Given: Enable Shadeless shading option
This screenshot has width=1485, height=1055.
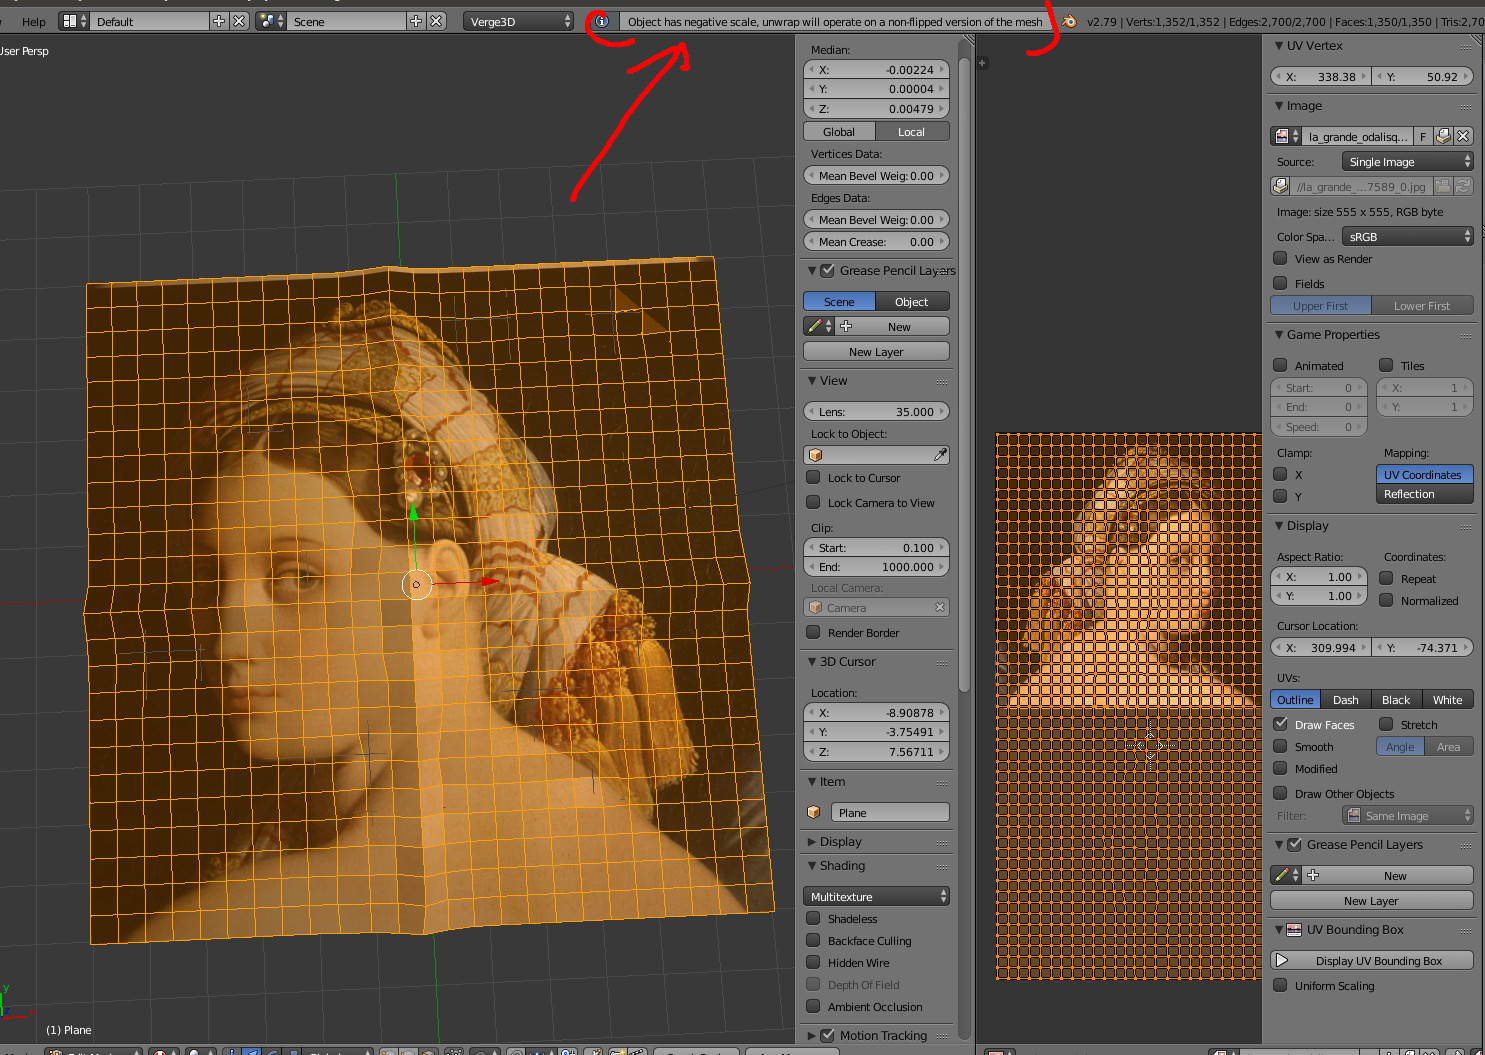Looking at the screenshot, I should click(x=813, y=918).
